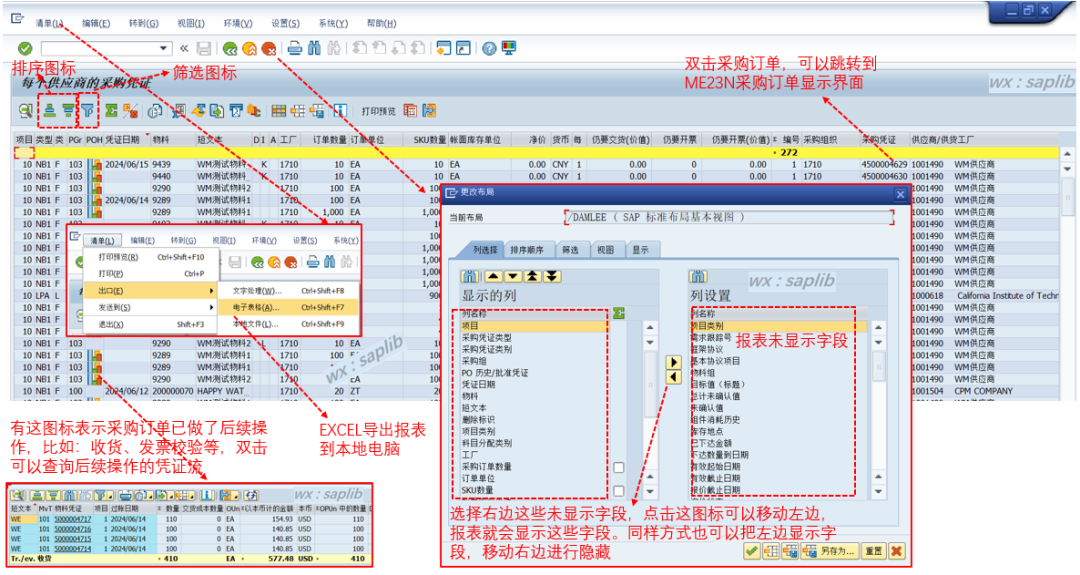Screen dimensions: 1080x575
Task: Open a new SAP session with toolbar icon
Action: point(444,48)
